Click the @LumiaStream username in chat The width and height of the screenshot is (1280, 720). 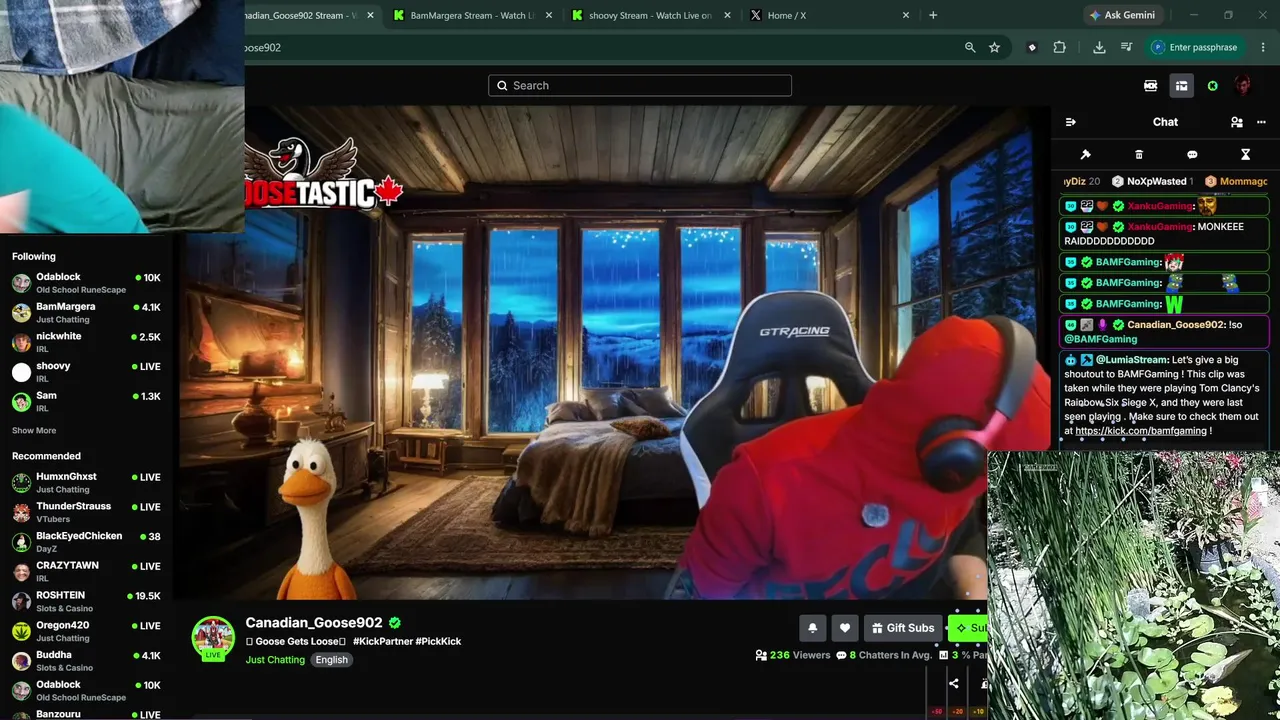pyautogui.click(x=1132, y=360)
